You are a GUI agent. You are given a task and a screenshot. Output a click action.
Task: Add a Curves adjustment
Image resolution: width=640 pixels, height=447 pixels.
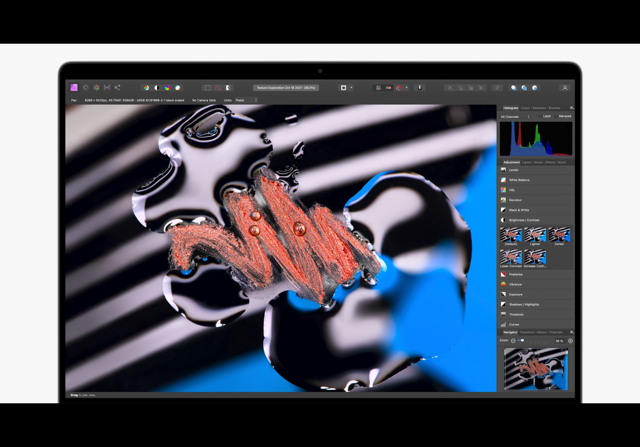coord(536,325)
